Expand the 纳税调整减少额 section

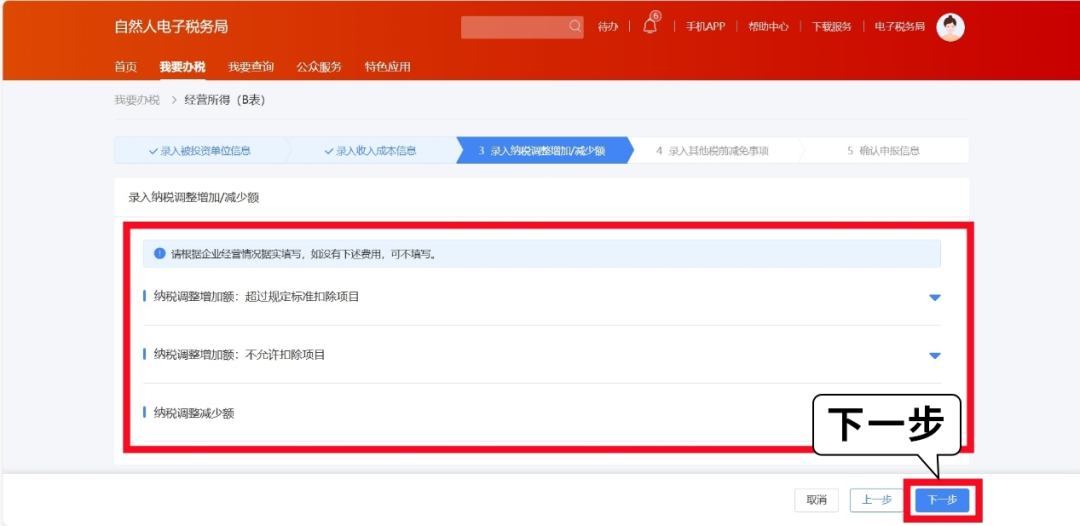[x=194, y=413]
